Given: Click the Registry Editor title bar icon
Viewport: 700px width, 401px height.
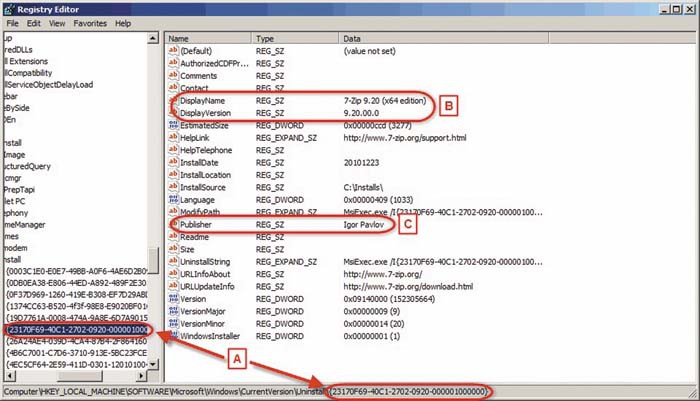Looking at the screenshot, I should coord(10,7).
